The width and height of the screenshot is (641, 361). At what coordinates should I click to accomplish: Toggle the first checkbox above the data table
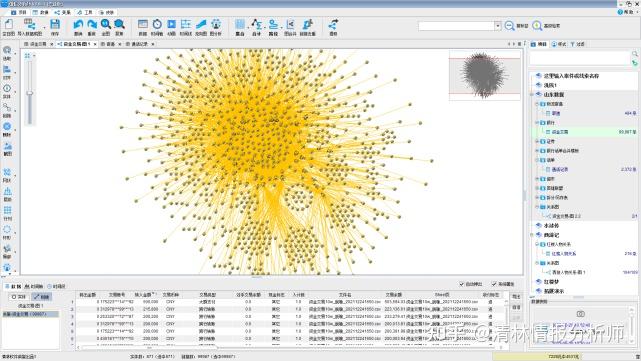[462, 284]
